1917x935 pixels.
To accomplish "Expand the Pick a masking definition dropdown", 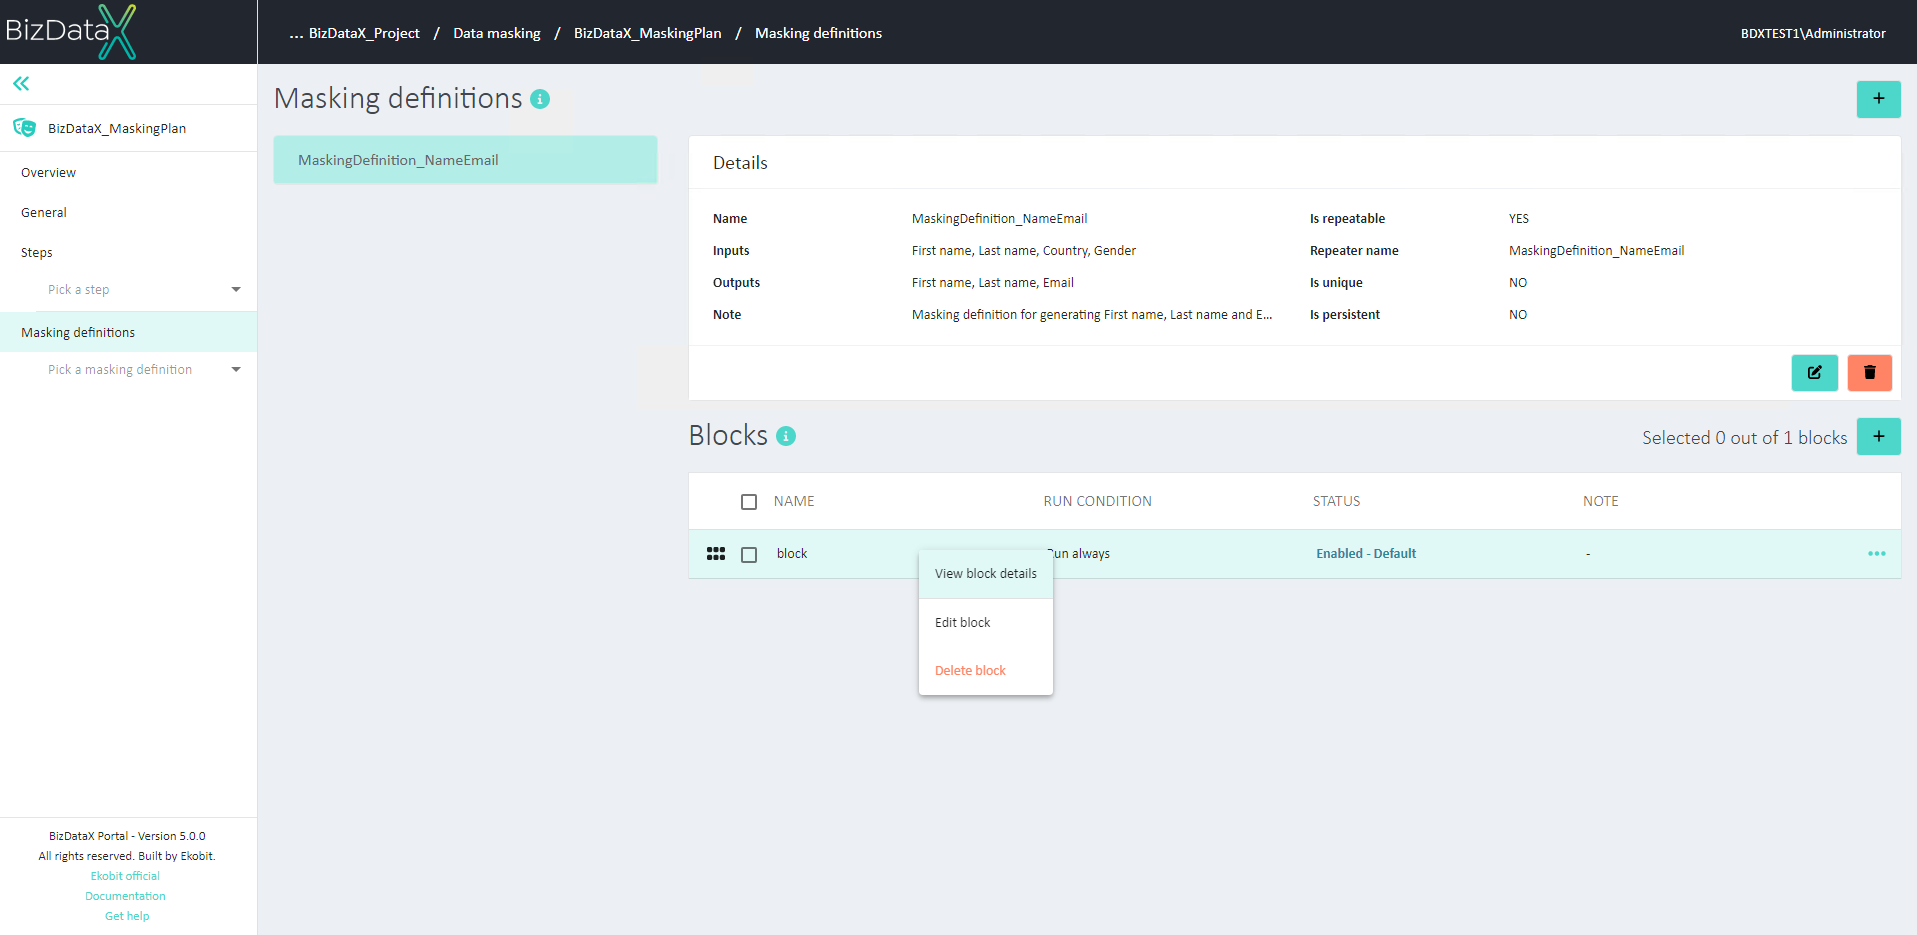I will pos(144,370).
